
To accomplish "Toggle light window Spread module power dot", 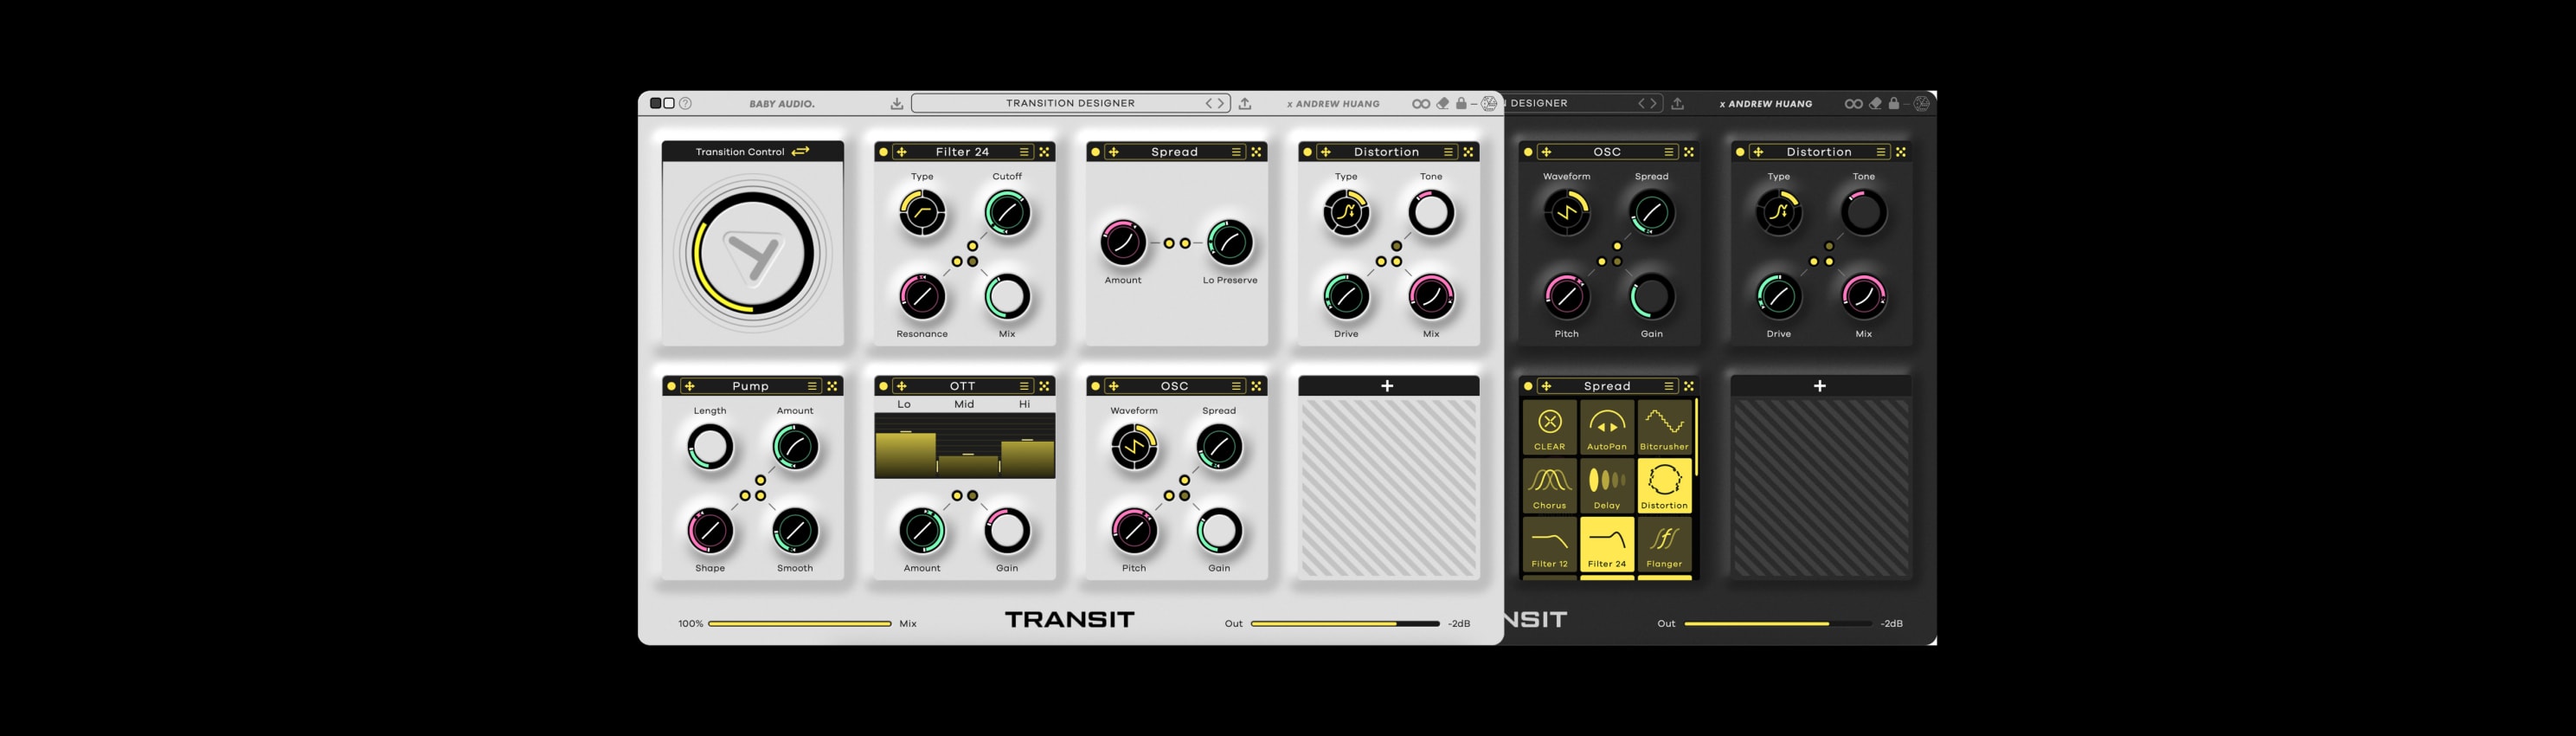I will pos(1096,152).
